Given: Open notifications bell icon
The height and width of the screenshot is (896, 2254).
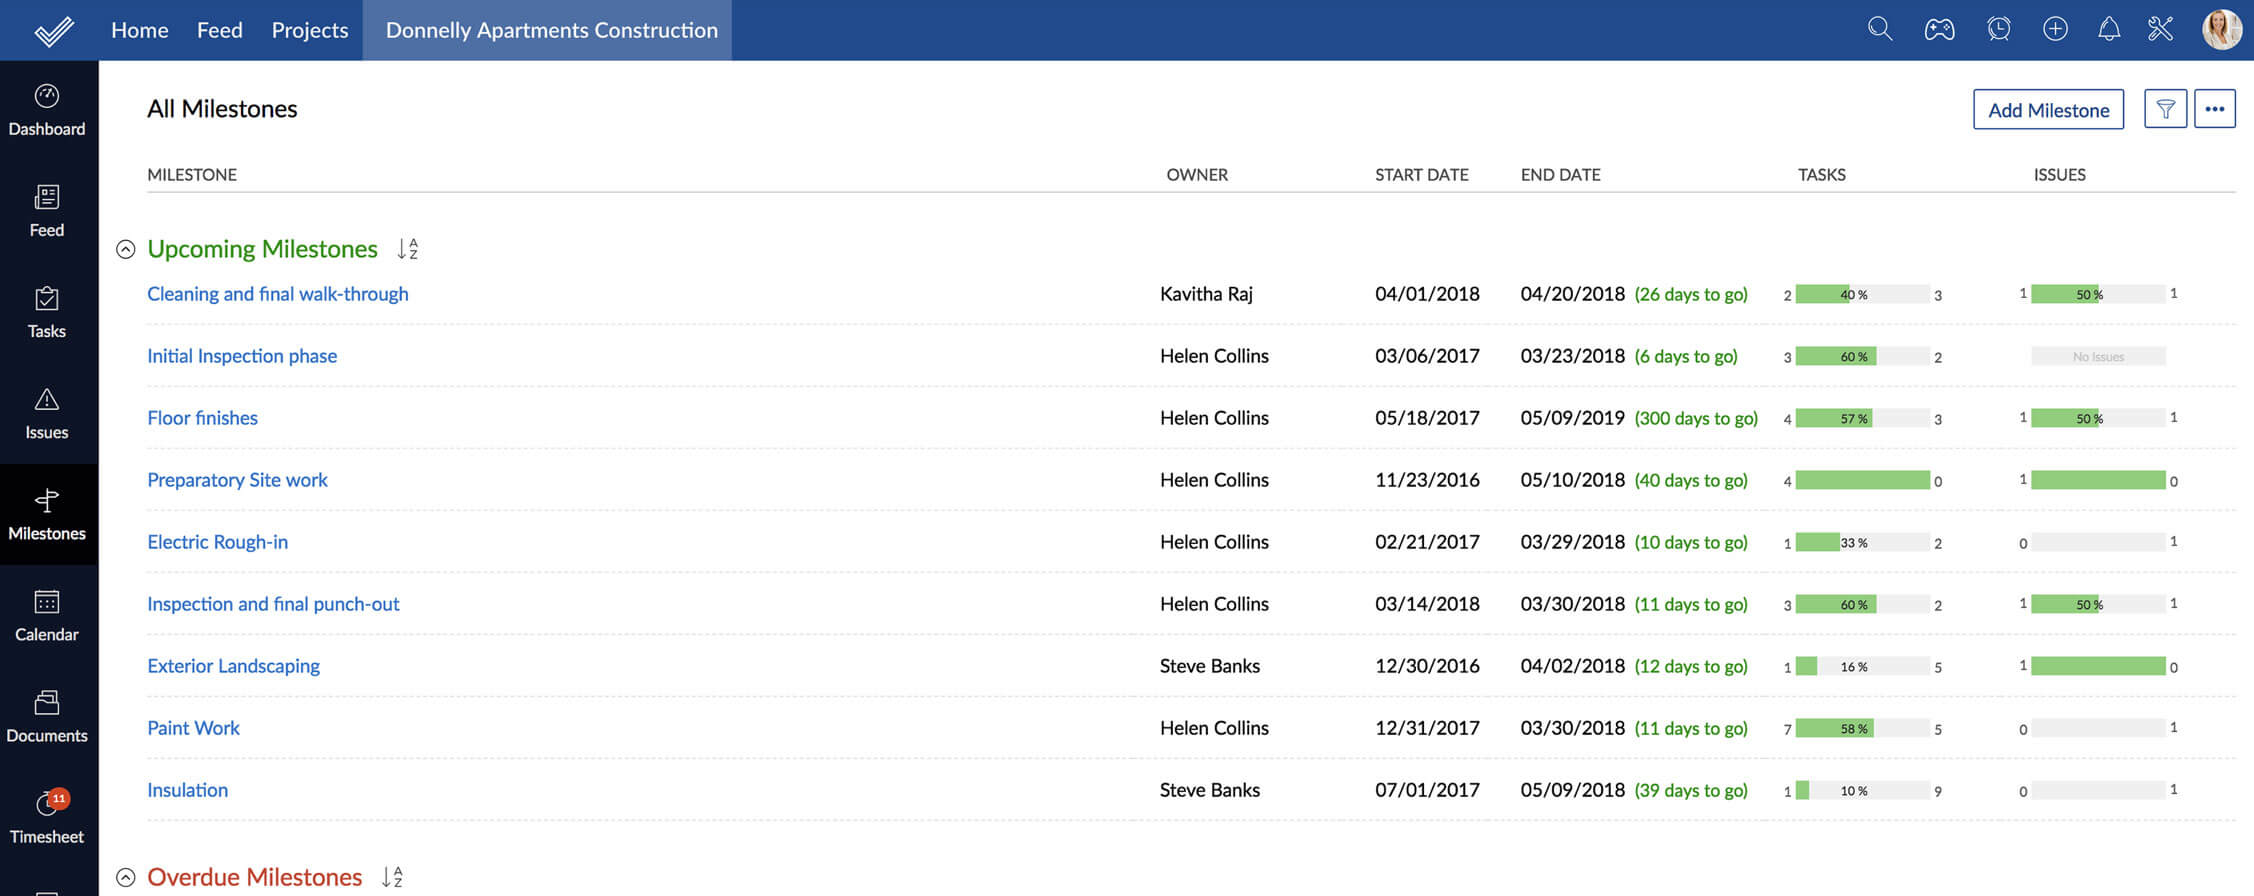Looking at the screenshot, I should click(2109, 29).
